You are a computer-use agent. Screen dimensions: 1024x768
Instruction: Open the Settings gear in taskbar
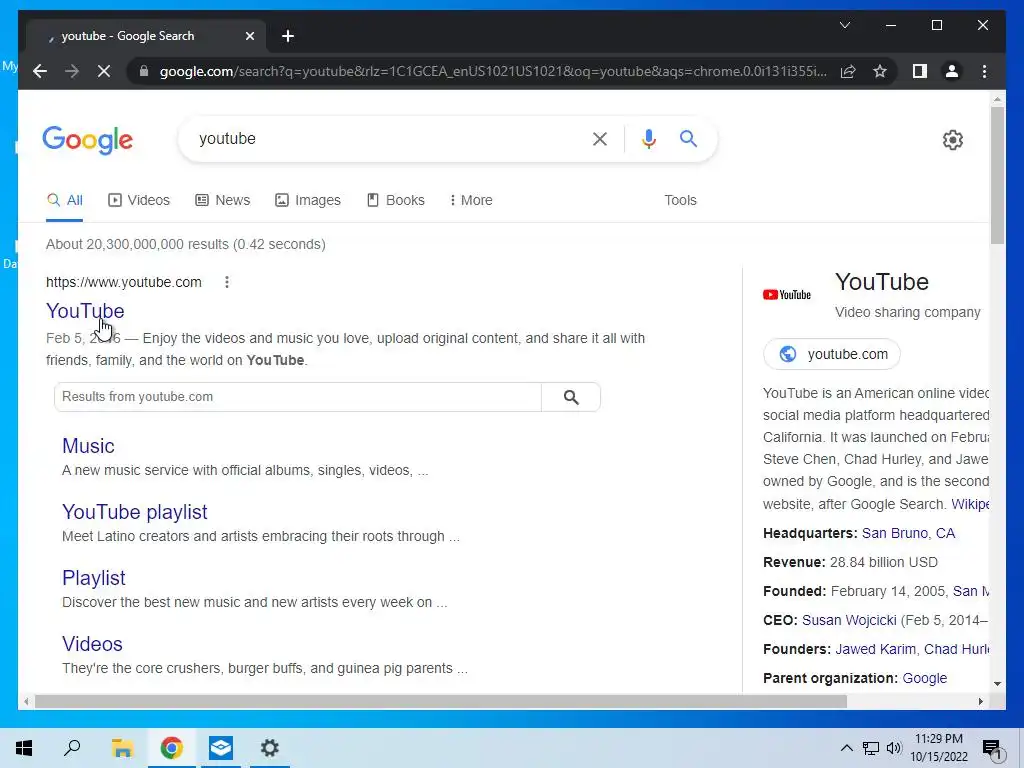[270, 748]
